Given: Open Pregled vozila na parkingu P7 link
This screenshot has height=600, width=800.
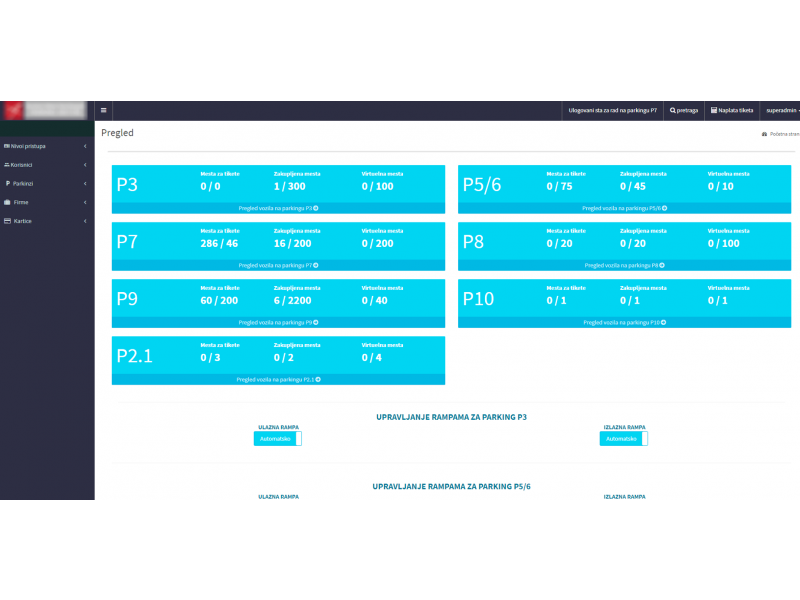Looking at the screenshot, I should tap(278, 265).
